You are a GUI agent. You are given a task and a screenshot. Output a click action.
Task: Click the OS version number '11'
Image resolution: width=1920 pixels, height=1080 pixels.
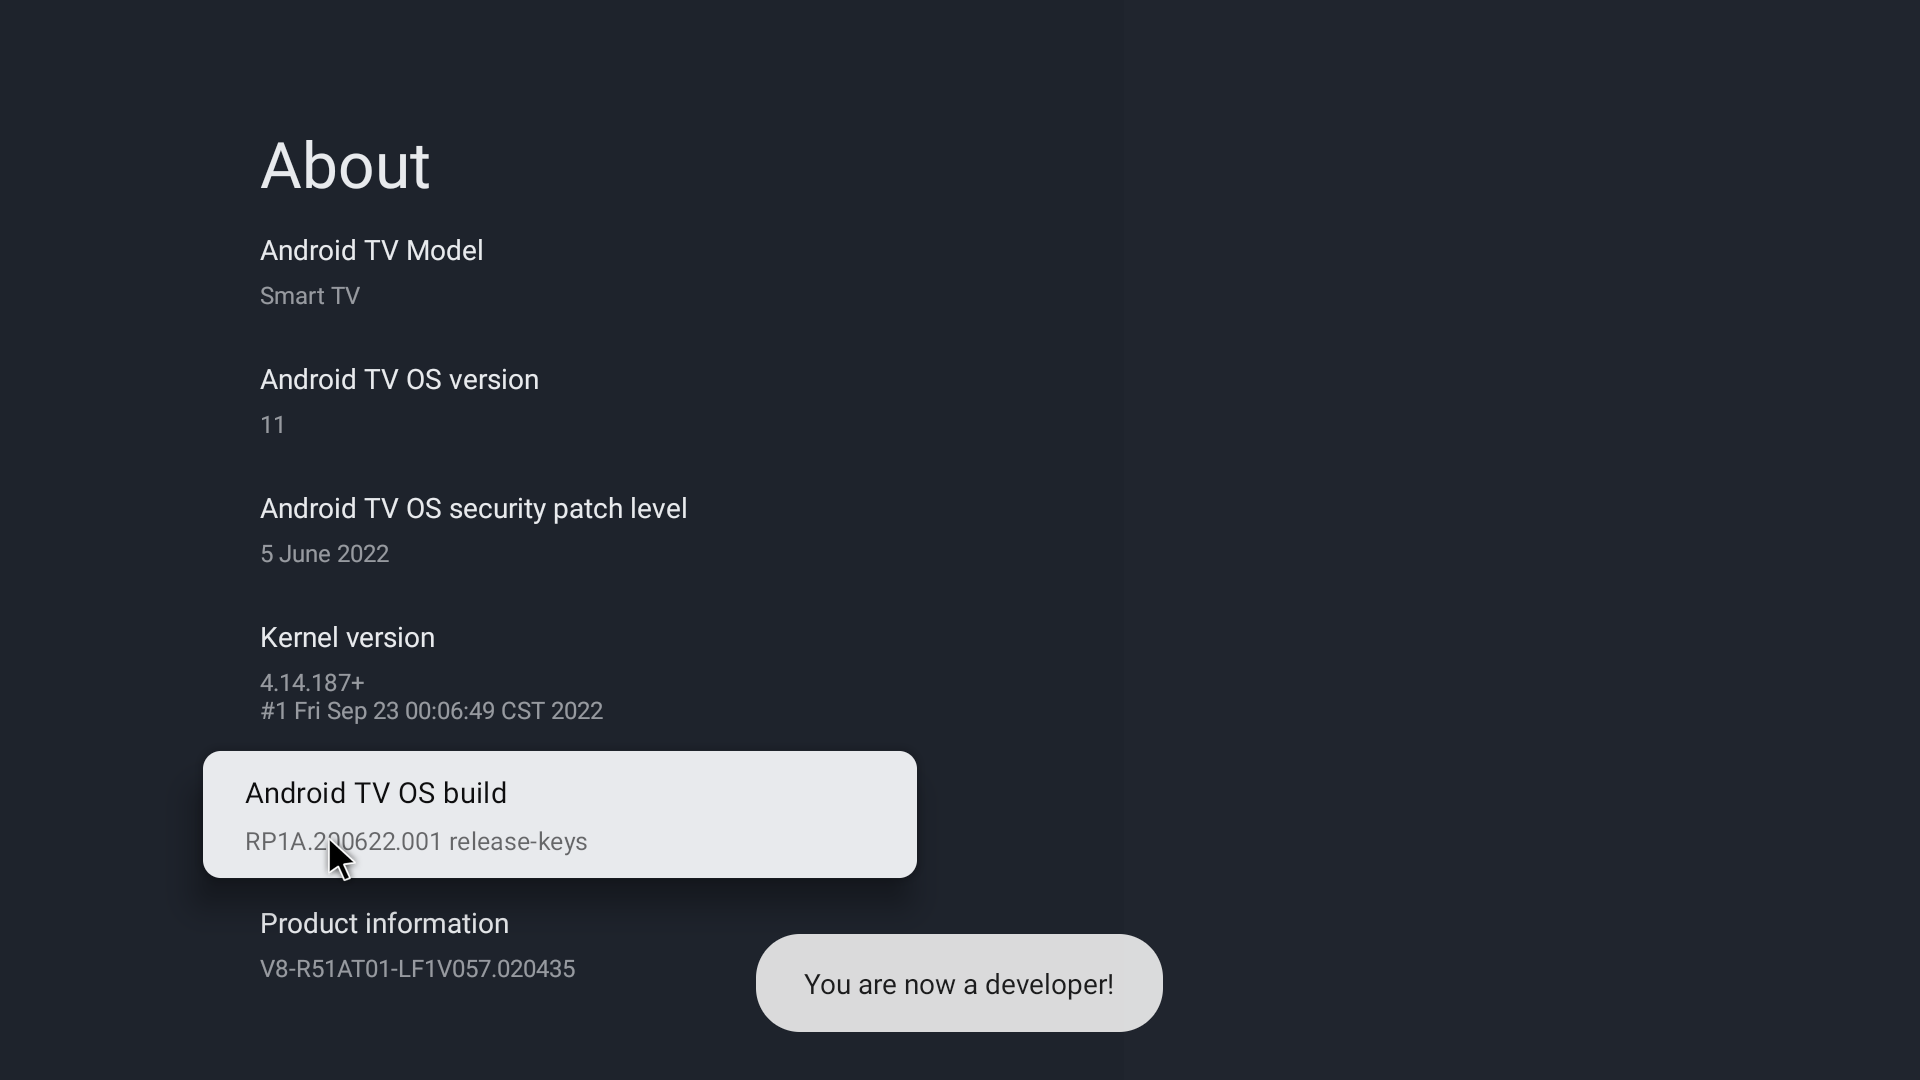pyautogui.click(x=272, y=425)
